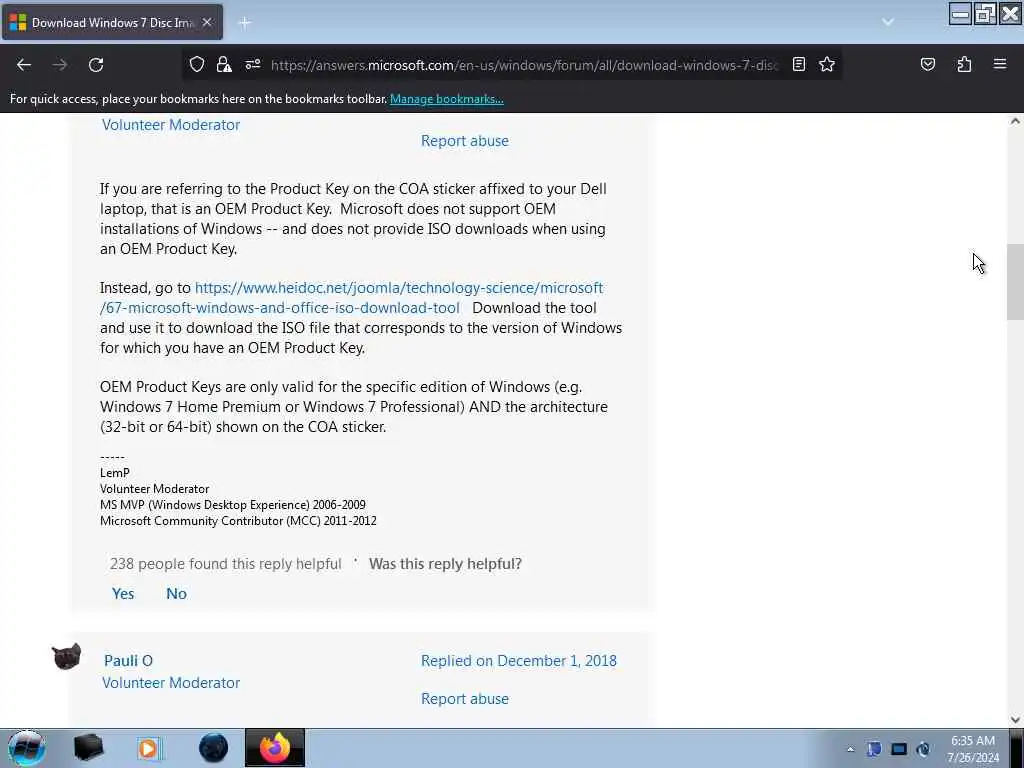Click the page scroll down arrow
This screenshot has height=768, width=1024.
tap(1015, 720)
